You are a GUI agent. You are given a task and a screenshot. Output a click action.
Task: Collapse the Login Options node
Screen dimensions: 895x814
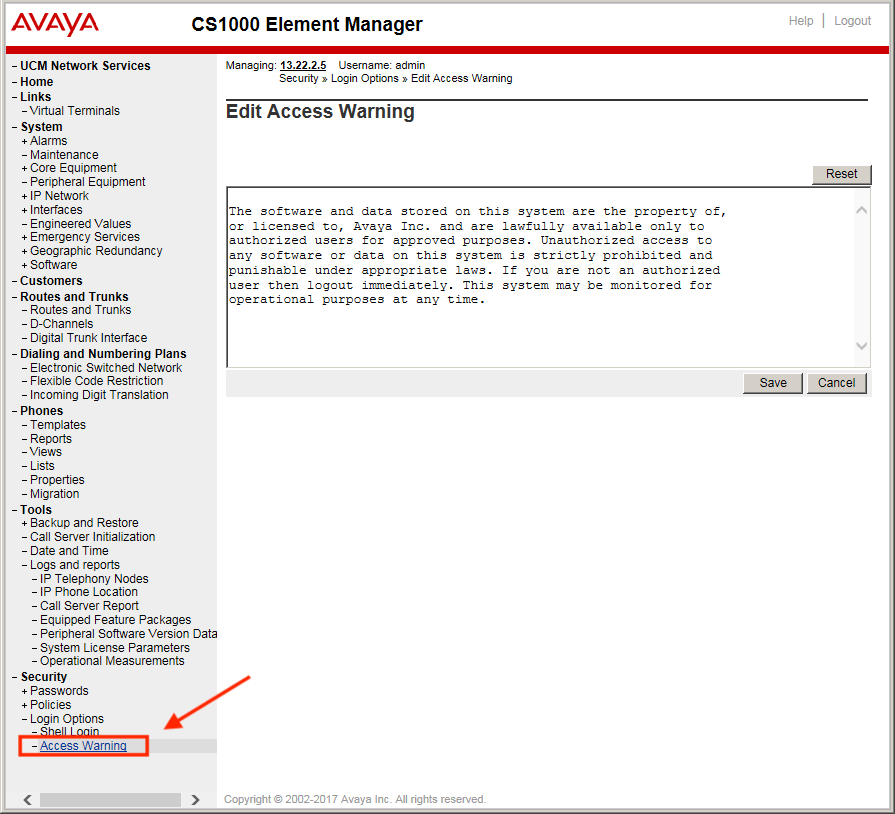tap(24, 719)
